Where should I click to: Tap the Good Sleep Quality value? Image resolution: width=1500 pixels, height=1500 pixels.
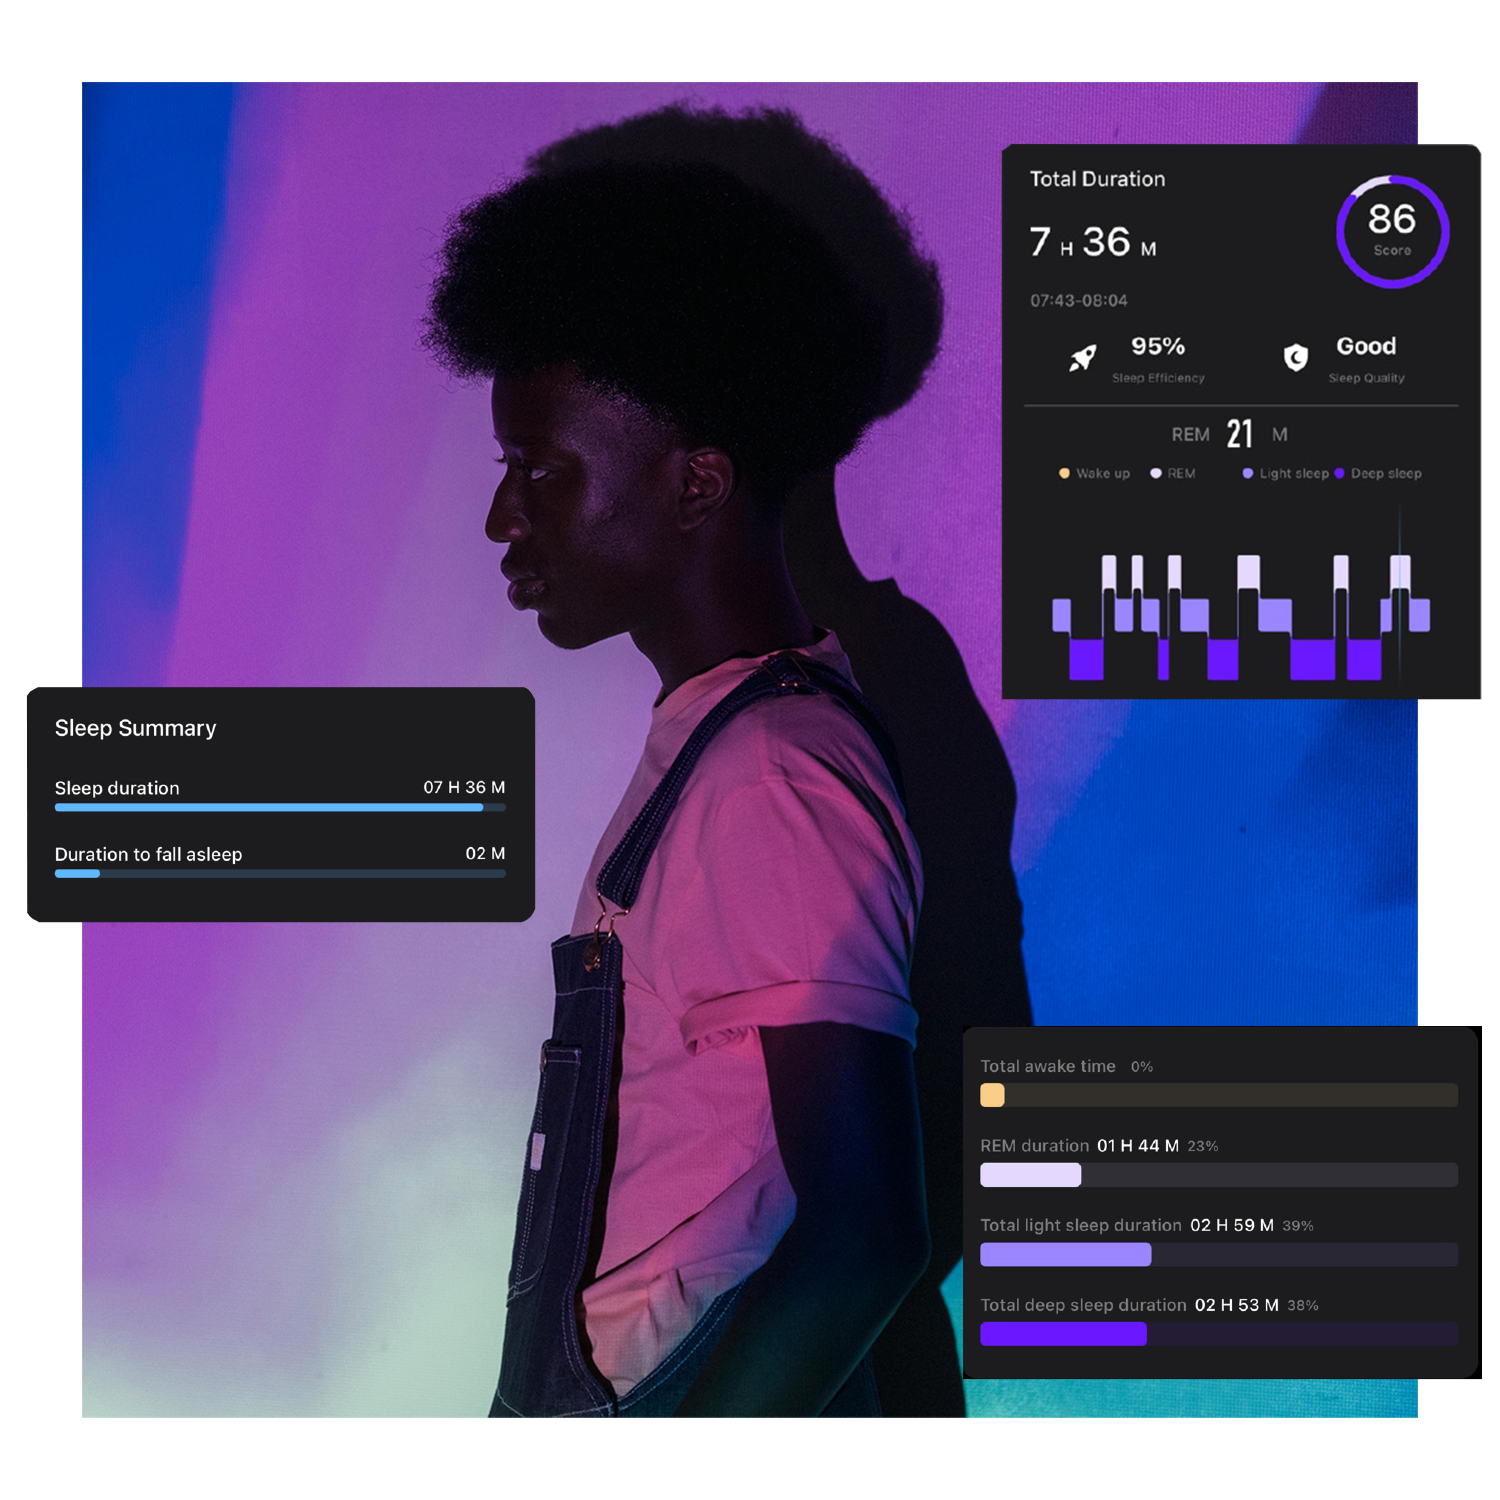point(1366,346)
